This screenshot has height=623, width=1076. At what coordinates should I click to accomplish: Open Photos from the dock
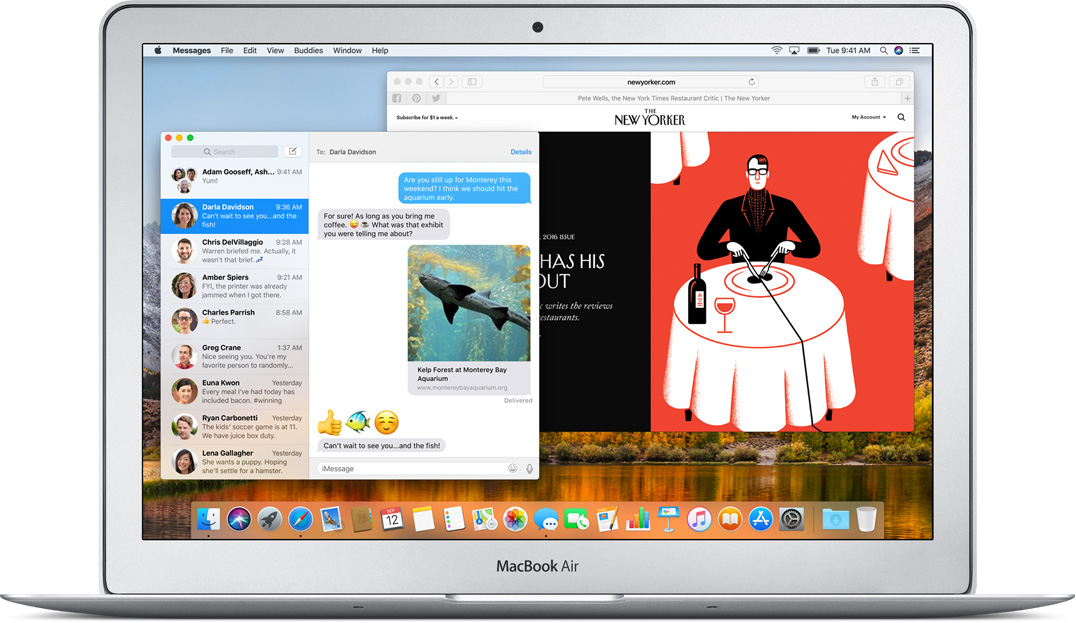pos(515,518)
